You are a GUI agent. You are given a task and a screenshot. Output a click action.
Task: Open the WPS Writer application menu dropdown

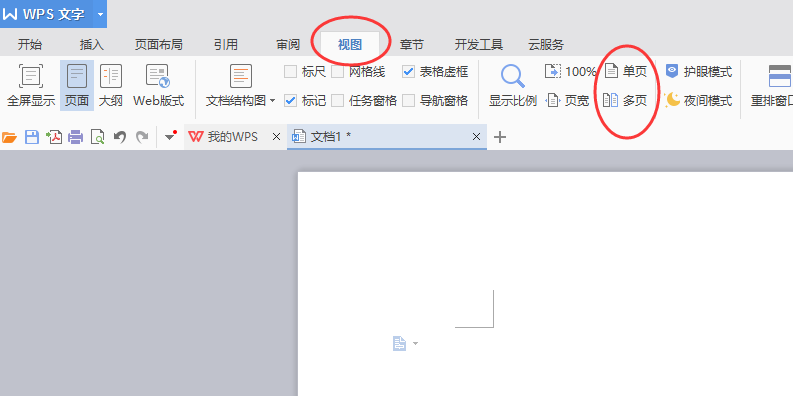[x=100, y=14]
